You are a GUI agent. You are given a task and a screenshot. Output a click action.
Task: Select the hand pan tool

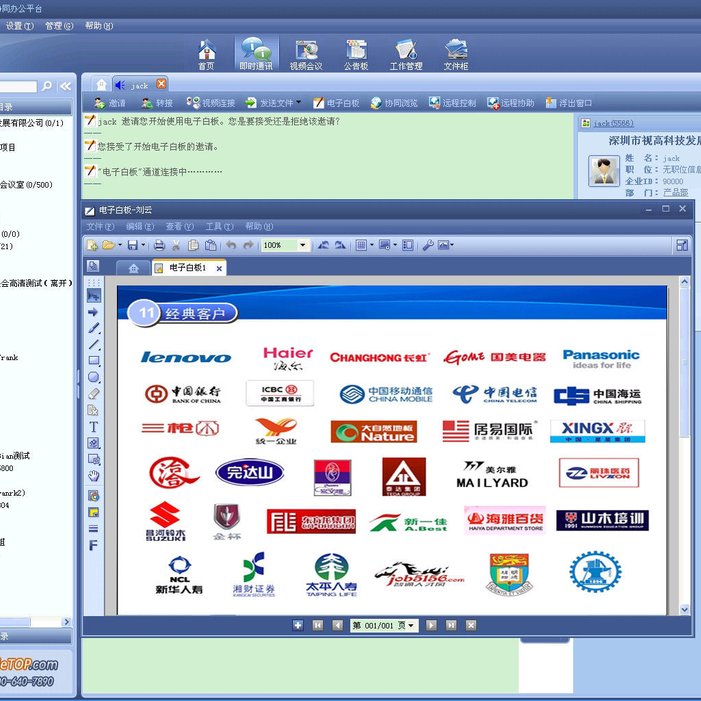tap(93, 476)
